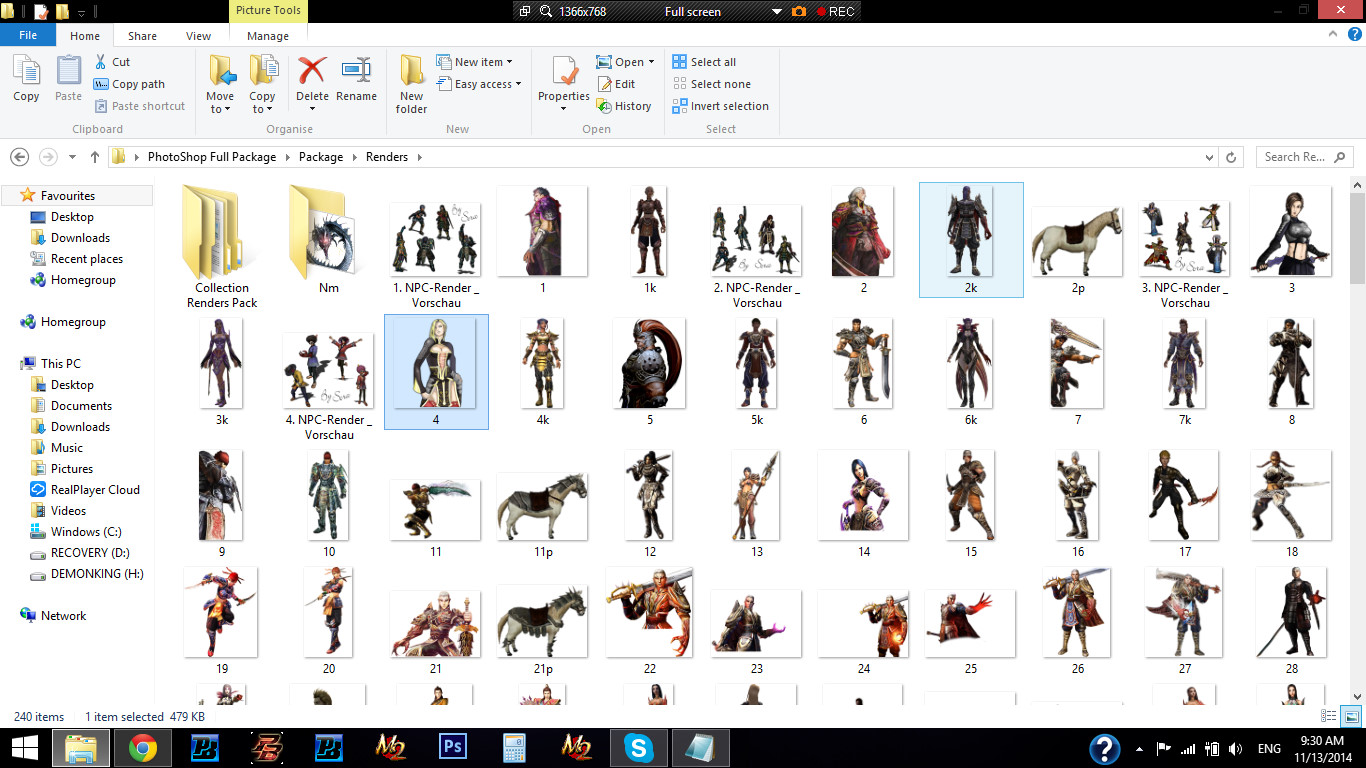Start recording with the REC button
This screenshot has height=768, width=1366.
835,12
